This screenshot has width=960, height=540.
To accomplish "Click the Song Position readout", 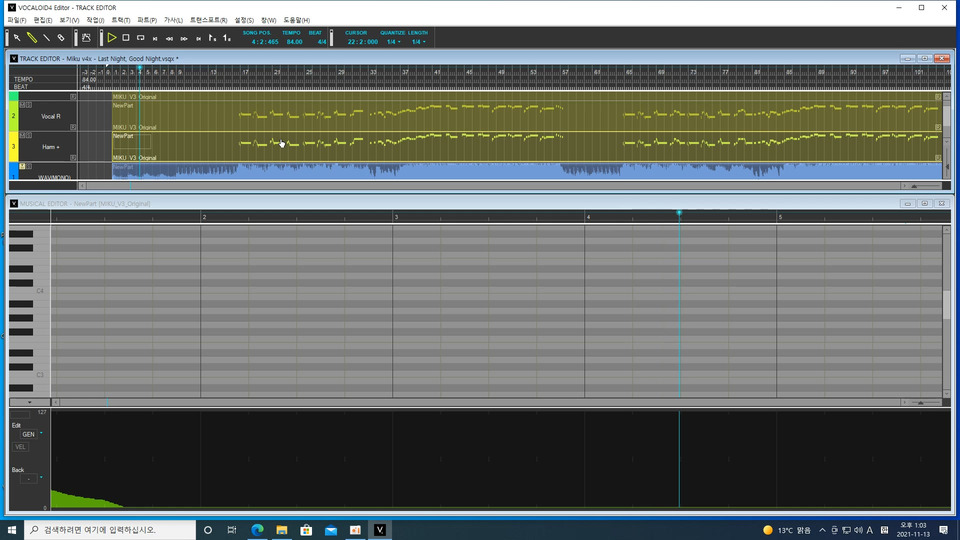I will tap(264, 42).
